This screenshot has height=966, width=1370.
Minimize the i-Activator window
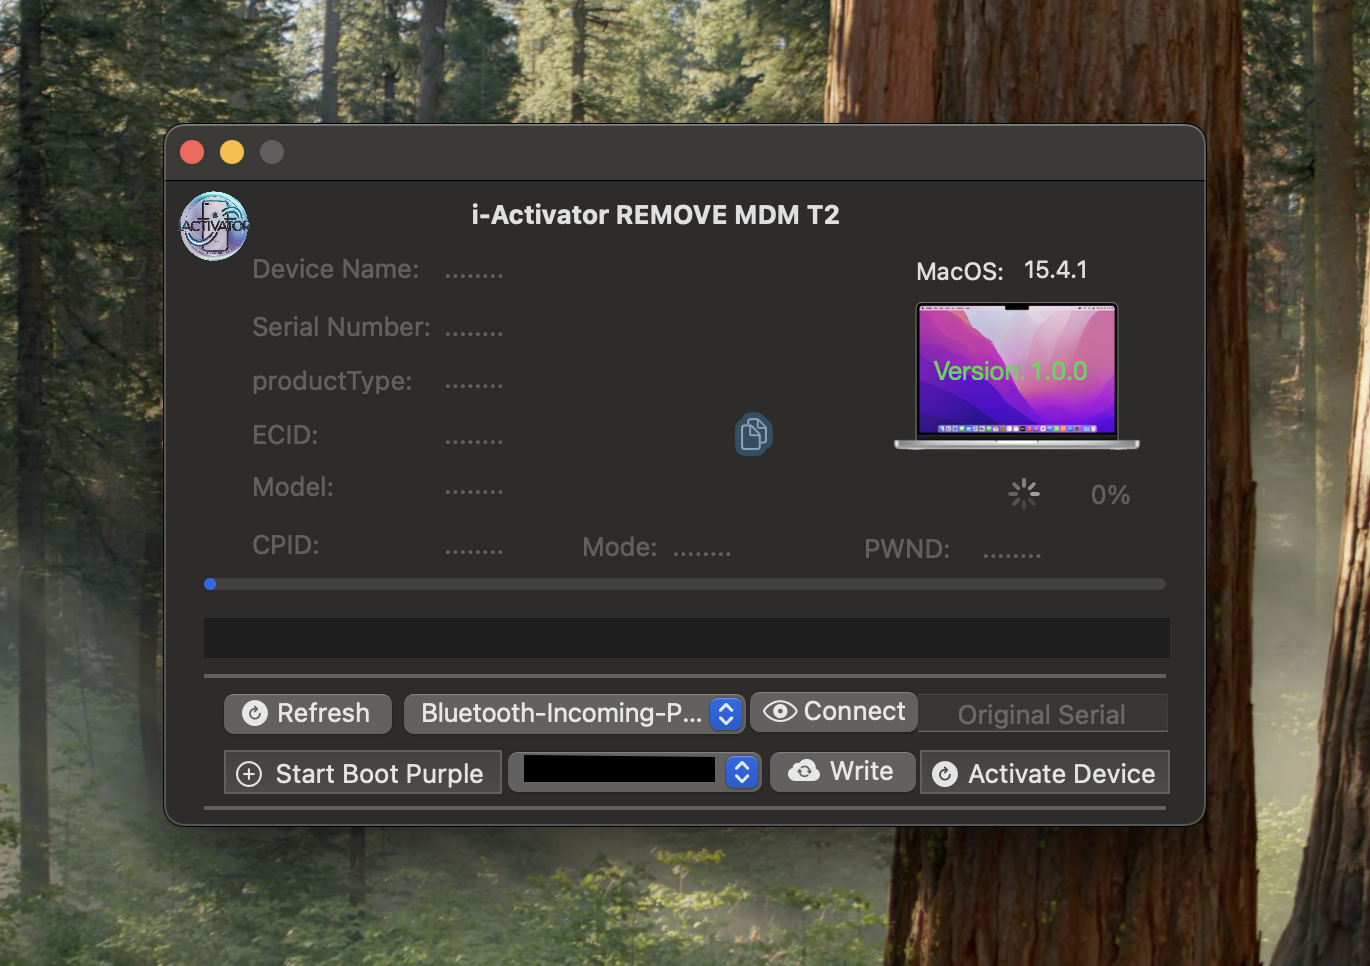[x=232, y=152]
